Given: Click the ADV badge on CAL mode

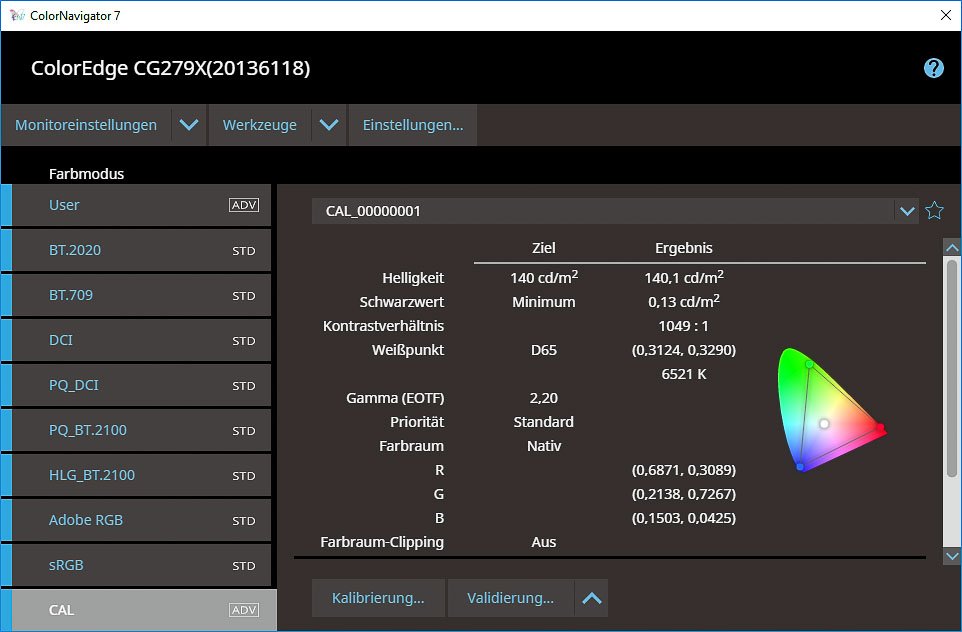Looking at the screenshot, I should click(x=244, y=610).
